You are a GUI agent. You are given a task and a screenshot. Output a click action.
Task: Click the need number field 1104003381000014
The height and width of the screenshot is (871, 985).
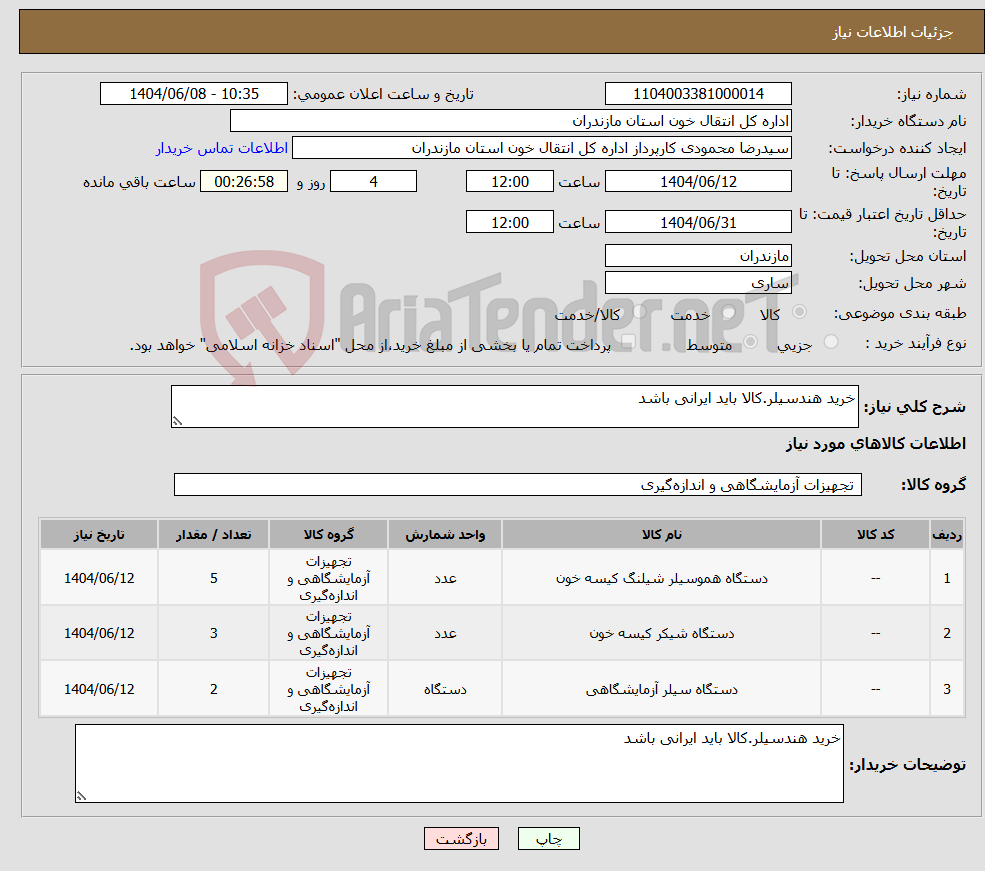698,94
